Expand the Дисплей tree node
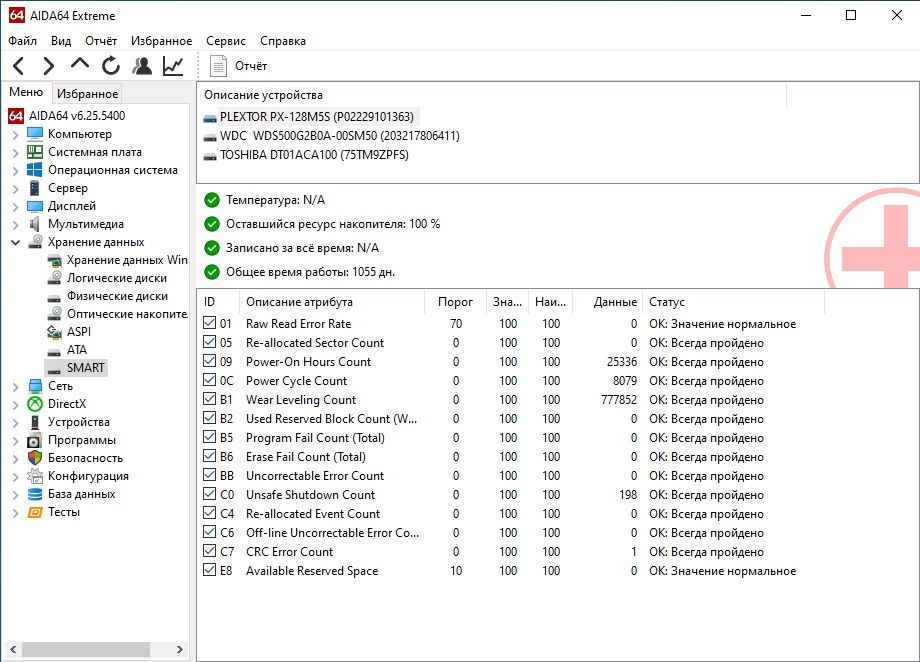920x662 pixels. 16,207
